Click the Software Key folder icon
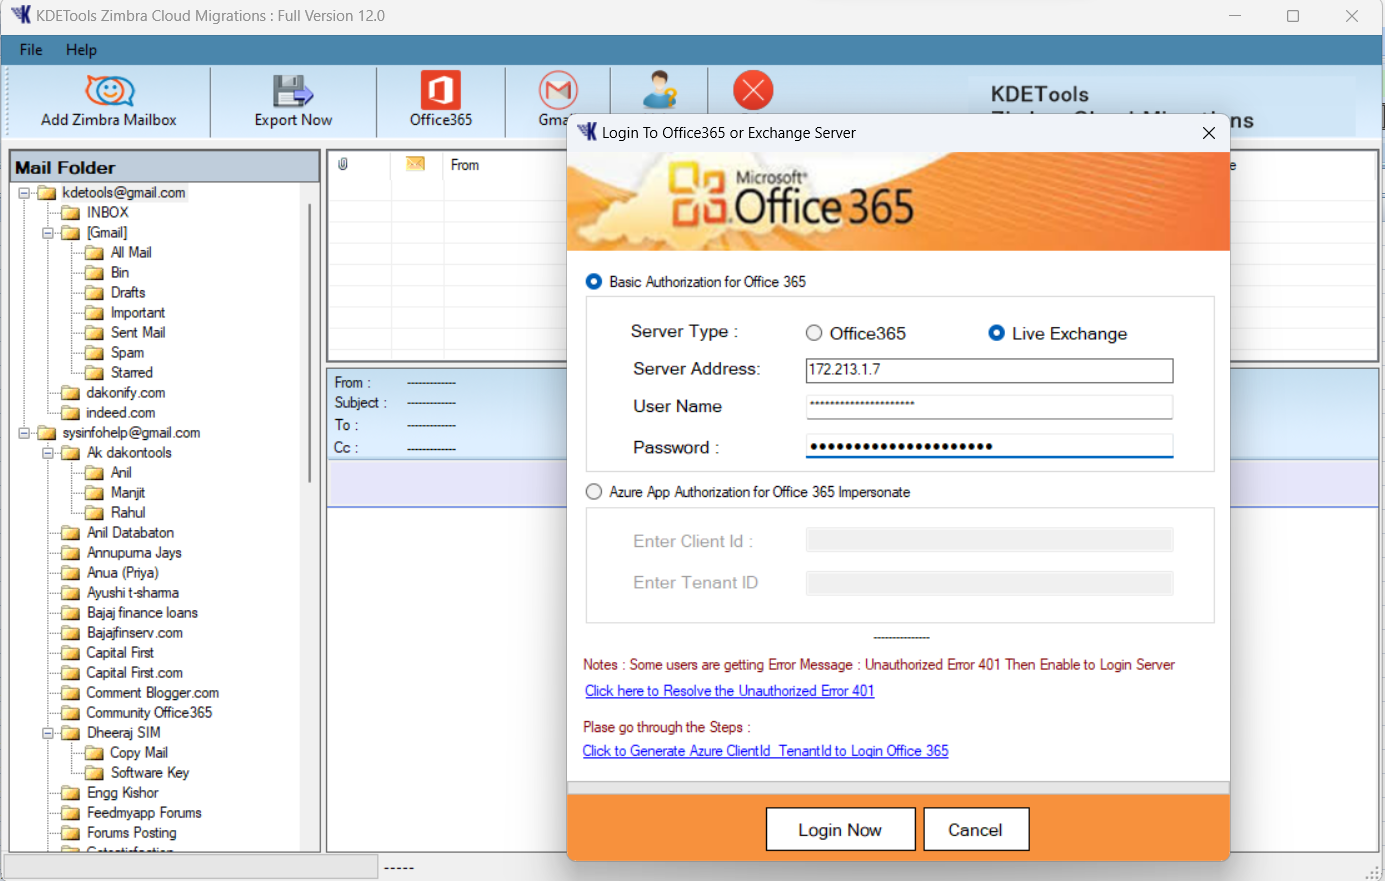Screen dimensions: 1385x881 [x=95, y=773]
